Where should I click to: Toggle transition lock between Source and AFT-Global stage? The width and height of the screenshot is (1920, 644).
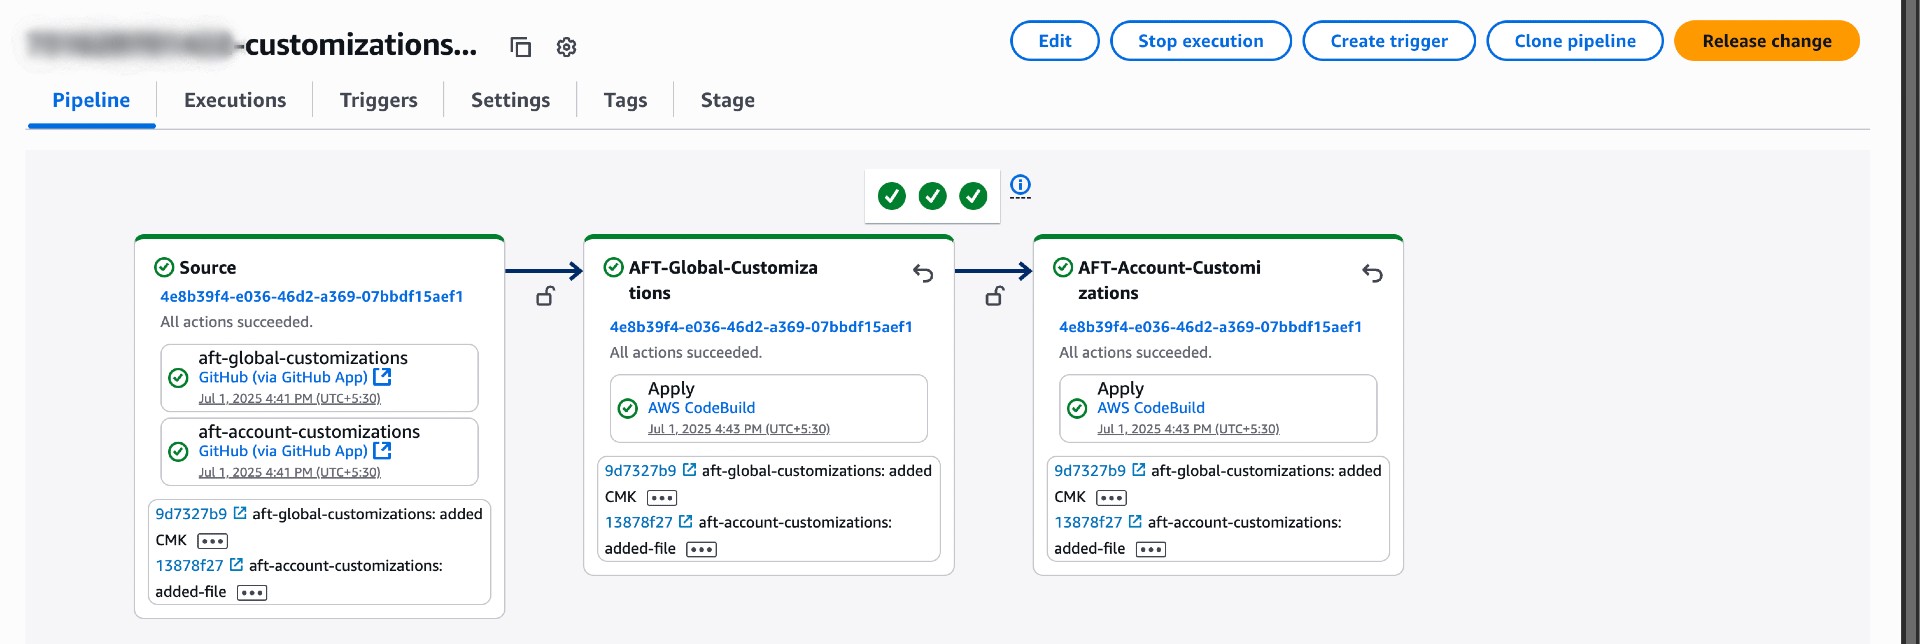point(545,296)
